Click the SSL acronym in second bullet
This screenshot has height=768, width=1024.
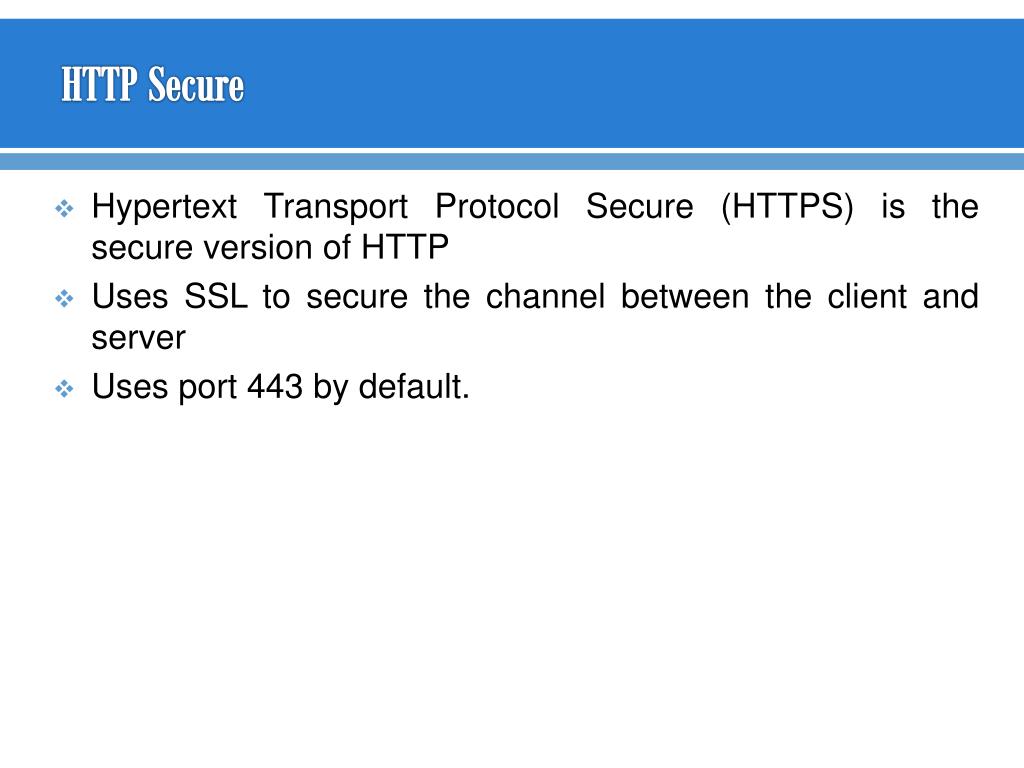pos(216,297)
